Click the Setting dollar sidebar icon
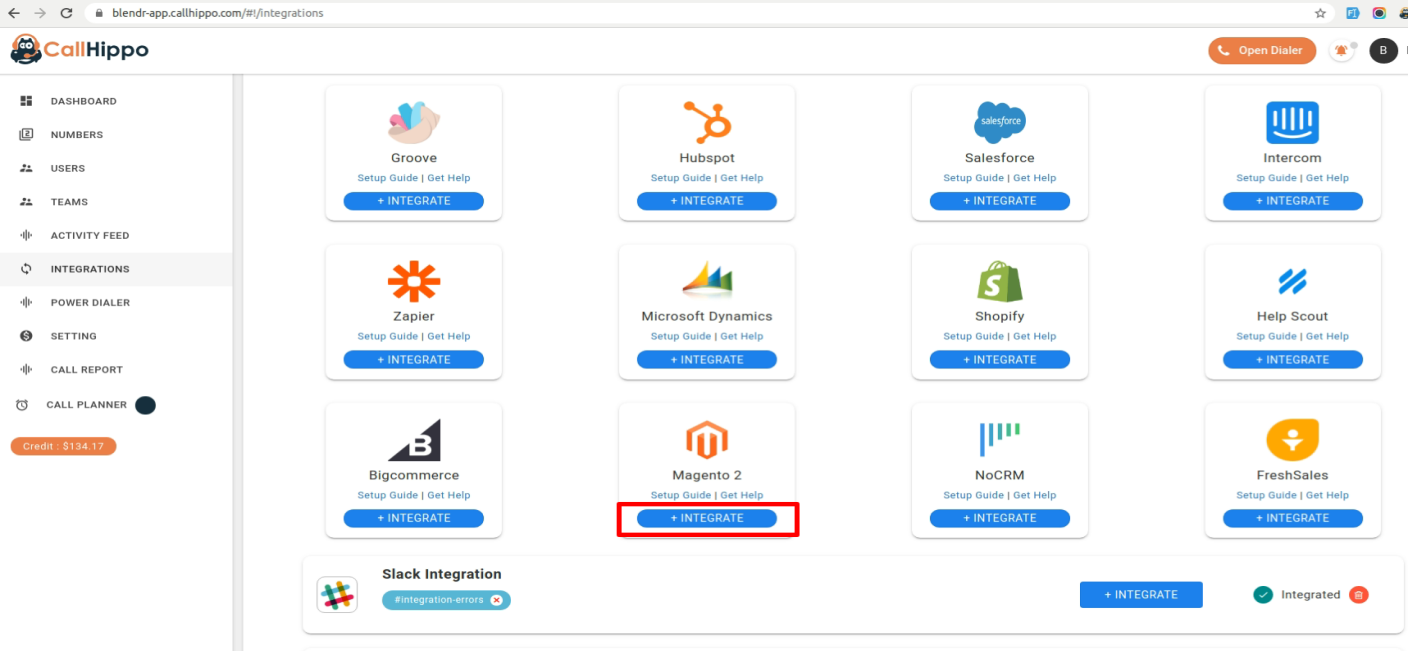 coord(27,336)
